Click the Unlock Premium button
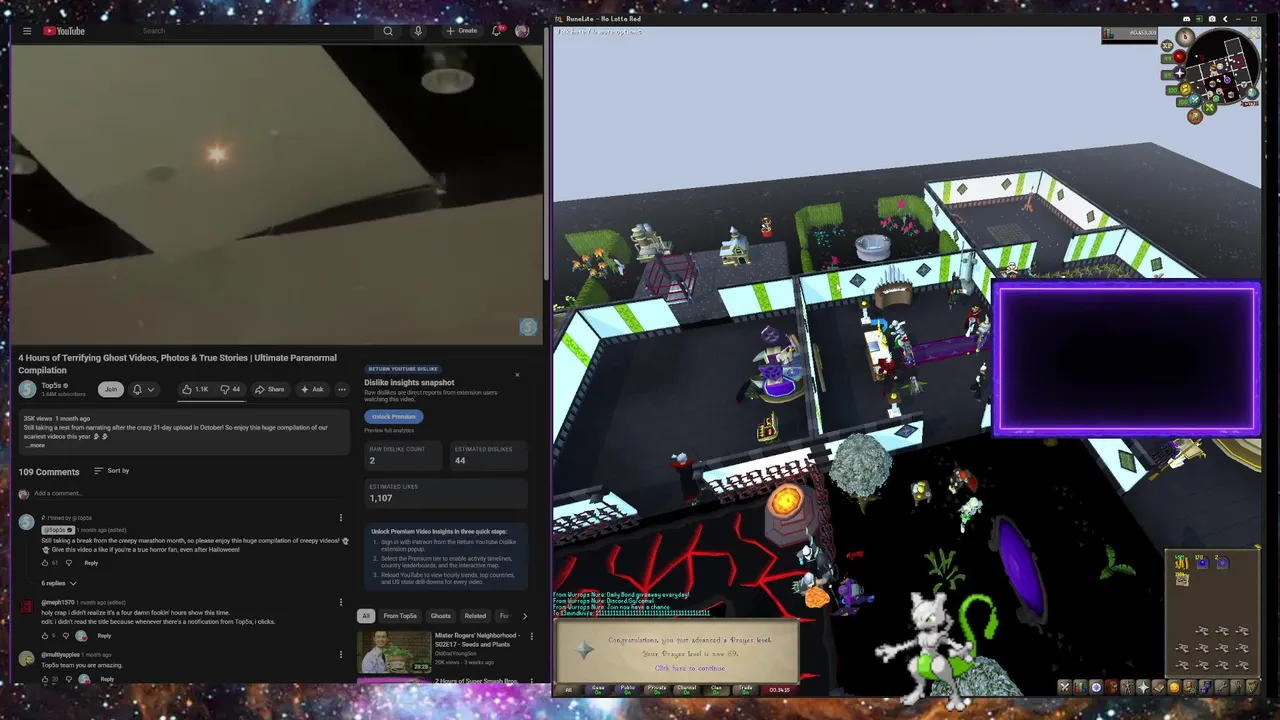Viewport: 1280px width, 720px height. pos(394,416)
